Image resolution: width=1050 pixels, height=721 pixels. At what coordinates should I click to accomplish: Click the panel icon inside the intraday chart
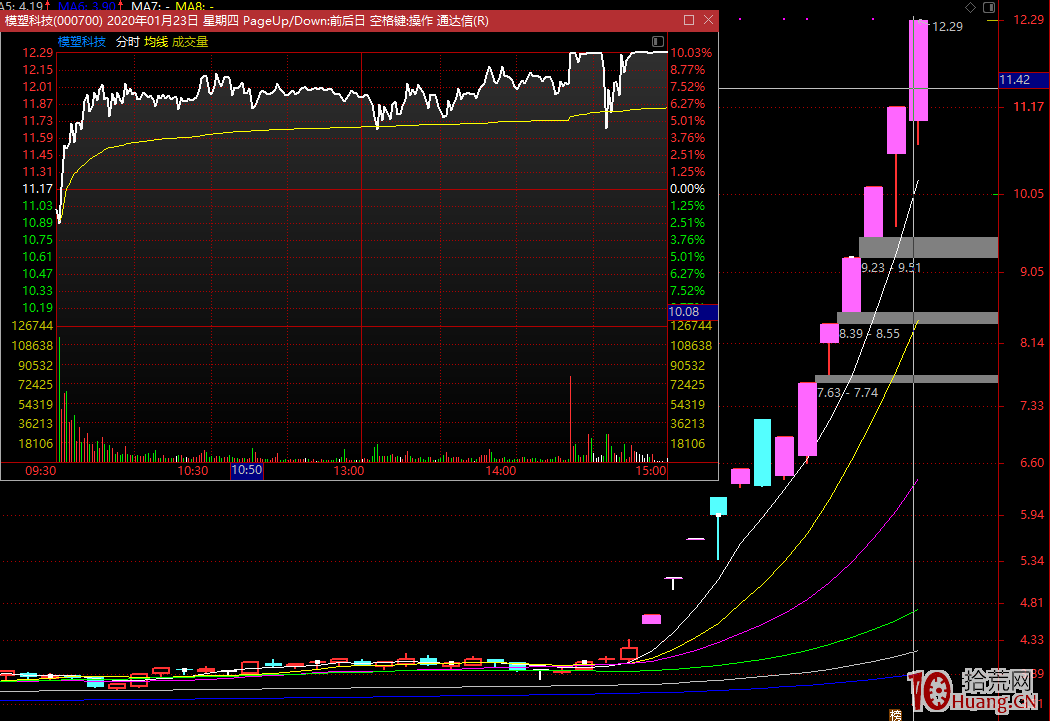click(657, 41)
